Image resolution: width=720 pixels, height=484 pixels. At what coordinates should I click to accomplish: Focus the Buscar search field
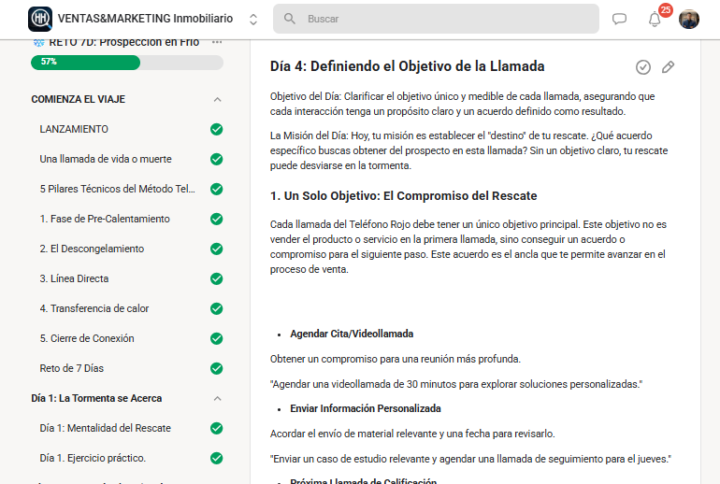[436, 19]
